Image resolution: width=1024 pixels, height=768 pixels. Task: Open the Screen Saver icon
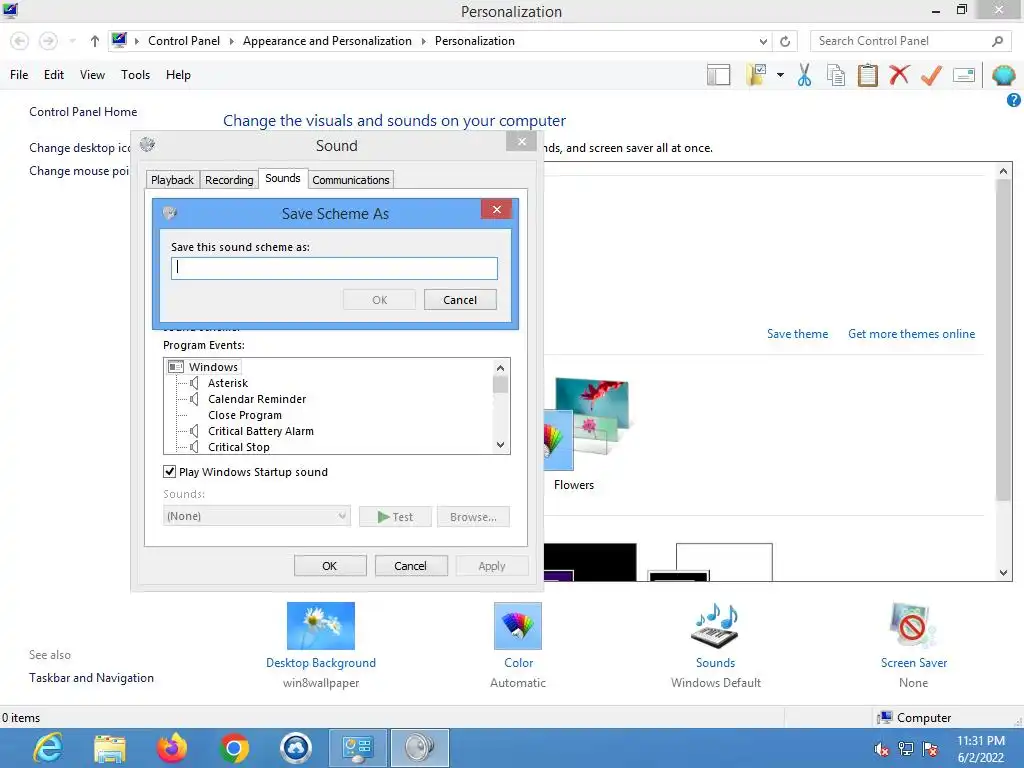click(x=913, y=626)
